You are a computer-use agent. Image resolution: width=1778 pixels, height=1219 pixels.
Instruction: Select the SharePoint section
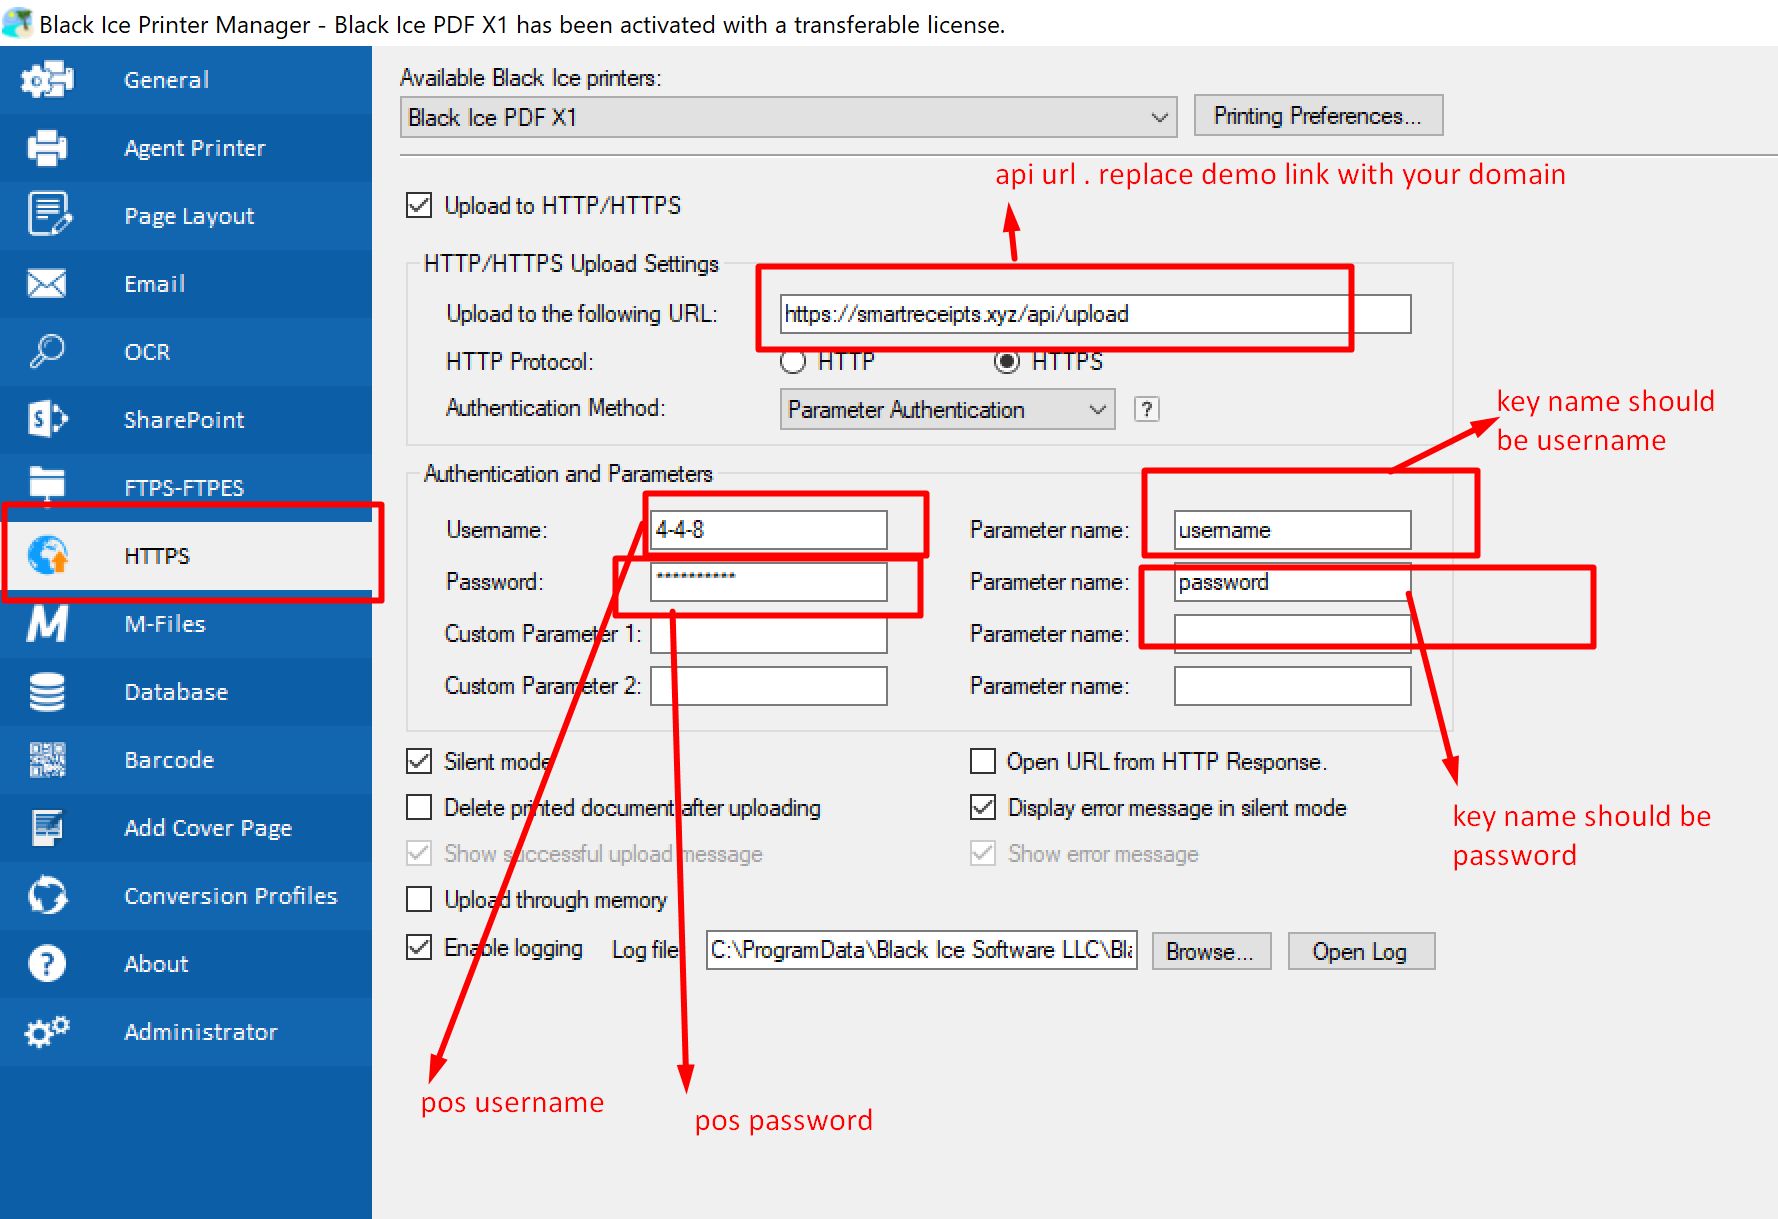(184, 420)
